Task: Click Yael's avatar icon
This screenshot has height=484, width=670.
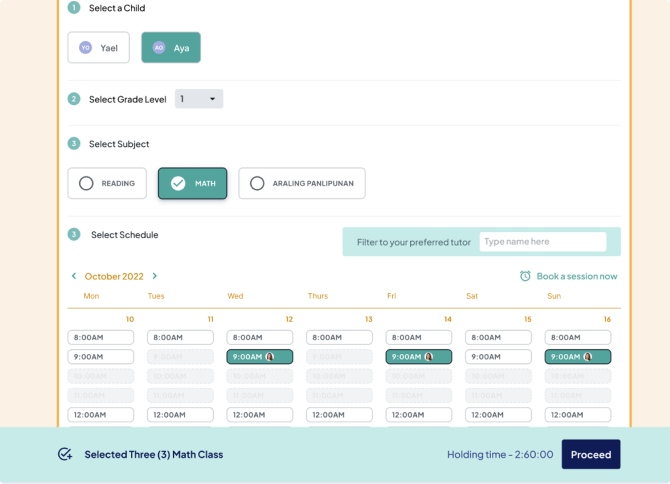Action: (x=86, y=48)
